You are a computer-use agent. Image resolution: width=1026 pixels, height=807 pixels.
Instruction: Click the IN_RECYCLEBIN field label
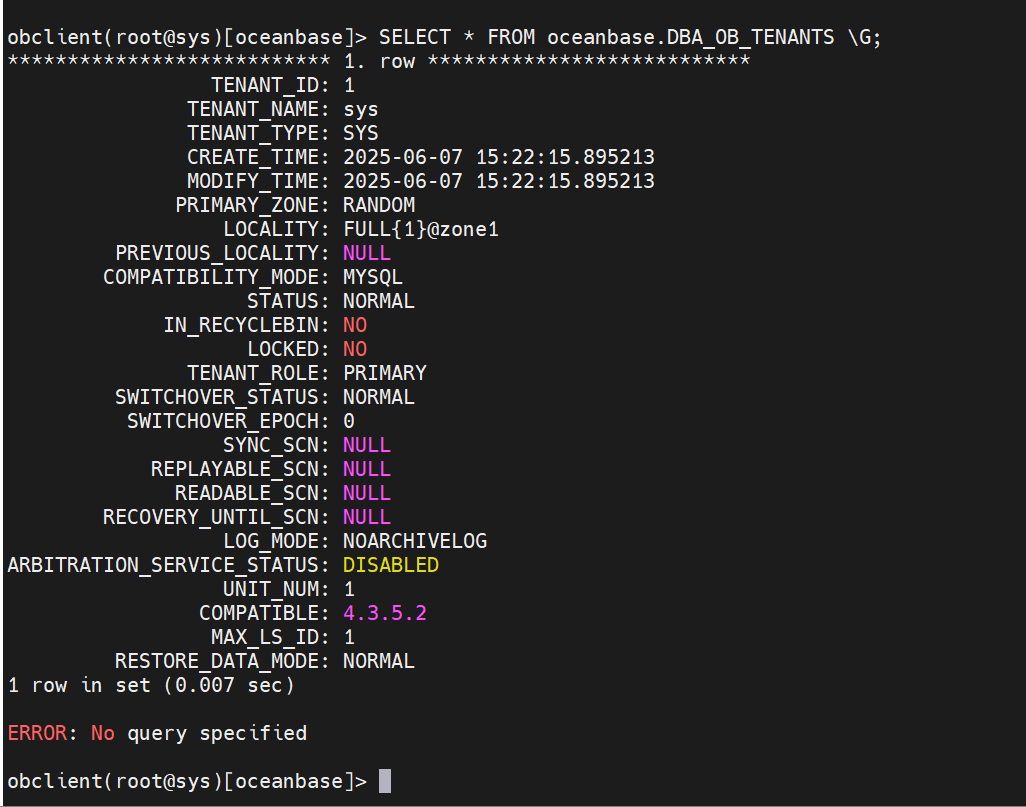pyautogui.click(x=246, y=325)
